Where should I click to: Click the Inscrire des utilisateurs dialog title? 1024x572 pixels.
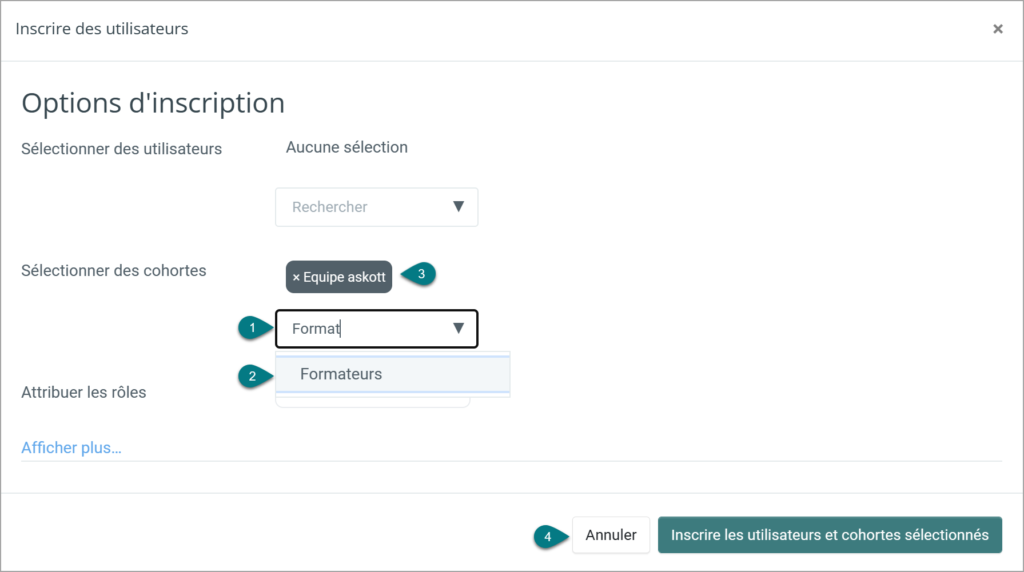[x=102, y=29]
